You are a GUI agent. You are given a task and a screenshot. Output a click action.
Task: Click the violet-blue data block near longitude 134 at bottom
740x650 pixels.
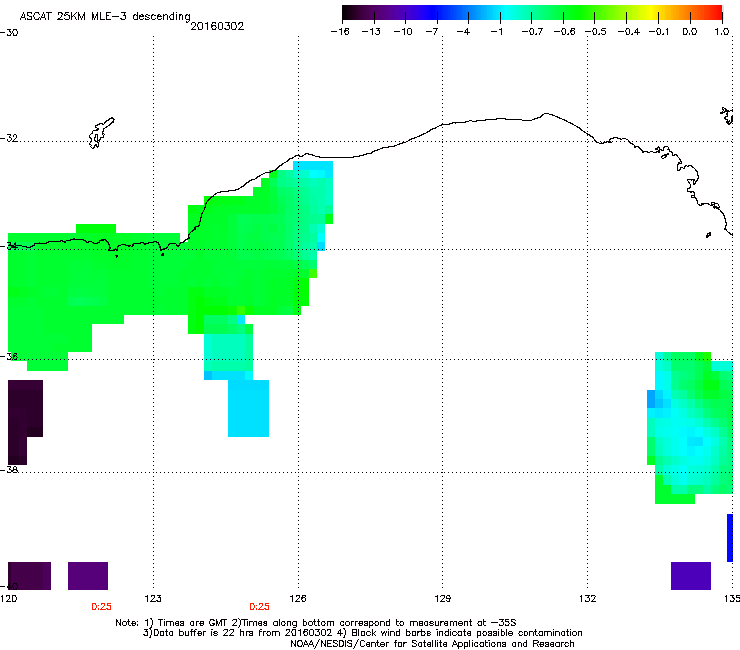point(691,576)
